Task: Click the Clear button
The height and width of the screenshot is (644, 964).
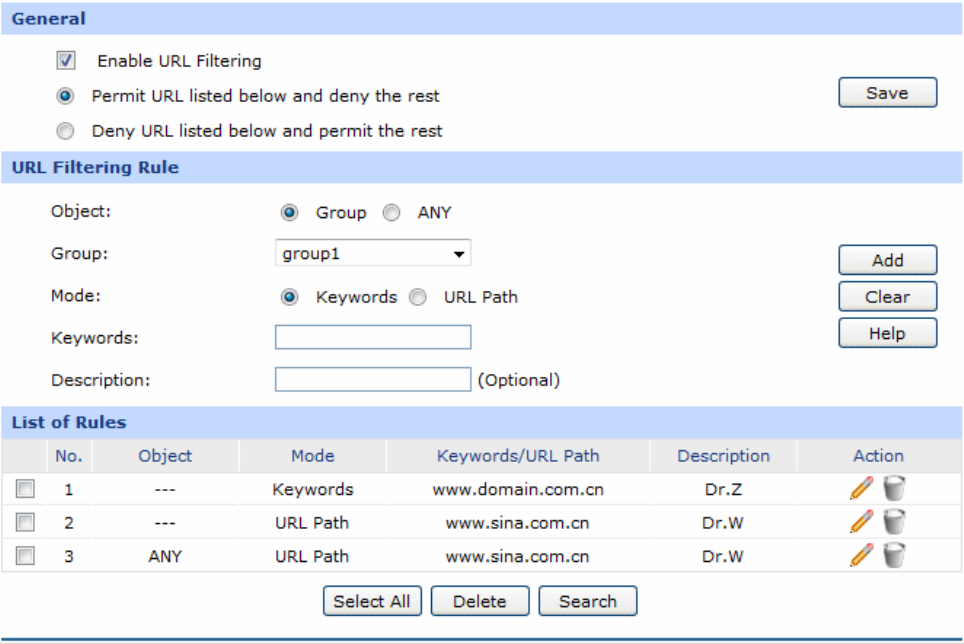Action: click(x=887, y=297)
